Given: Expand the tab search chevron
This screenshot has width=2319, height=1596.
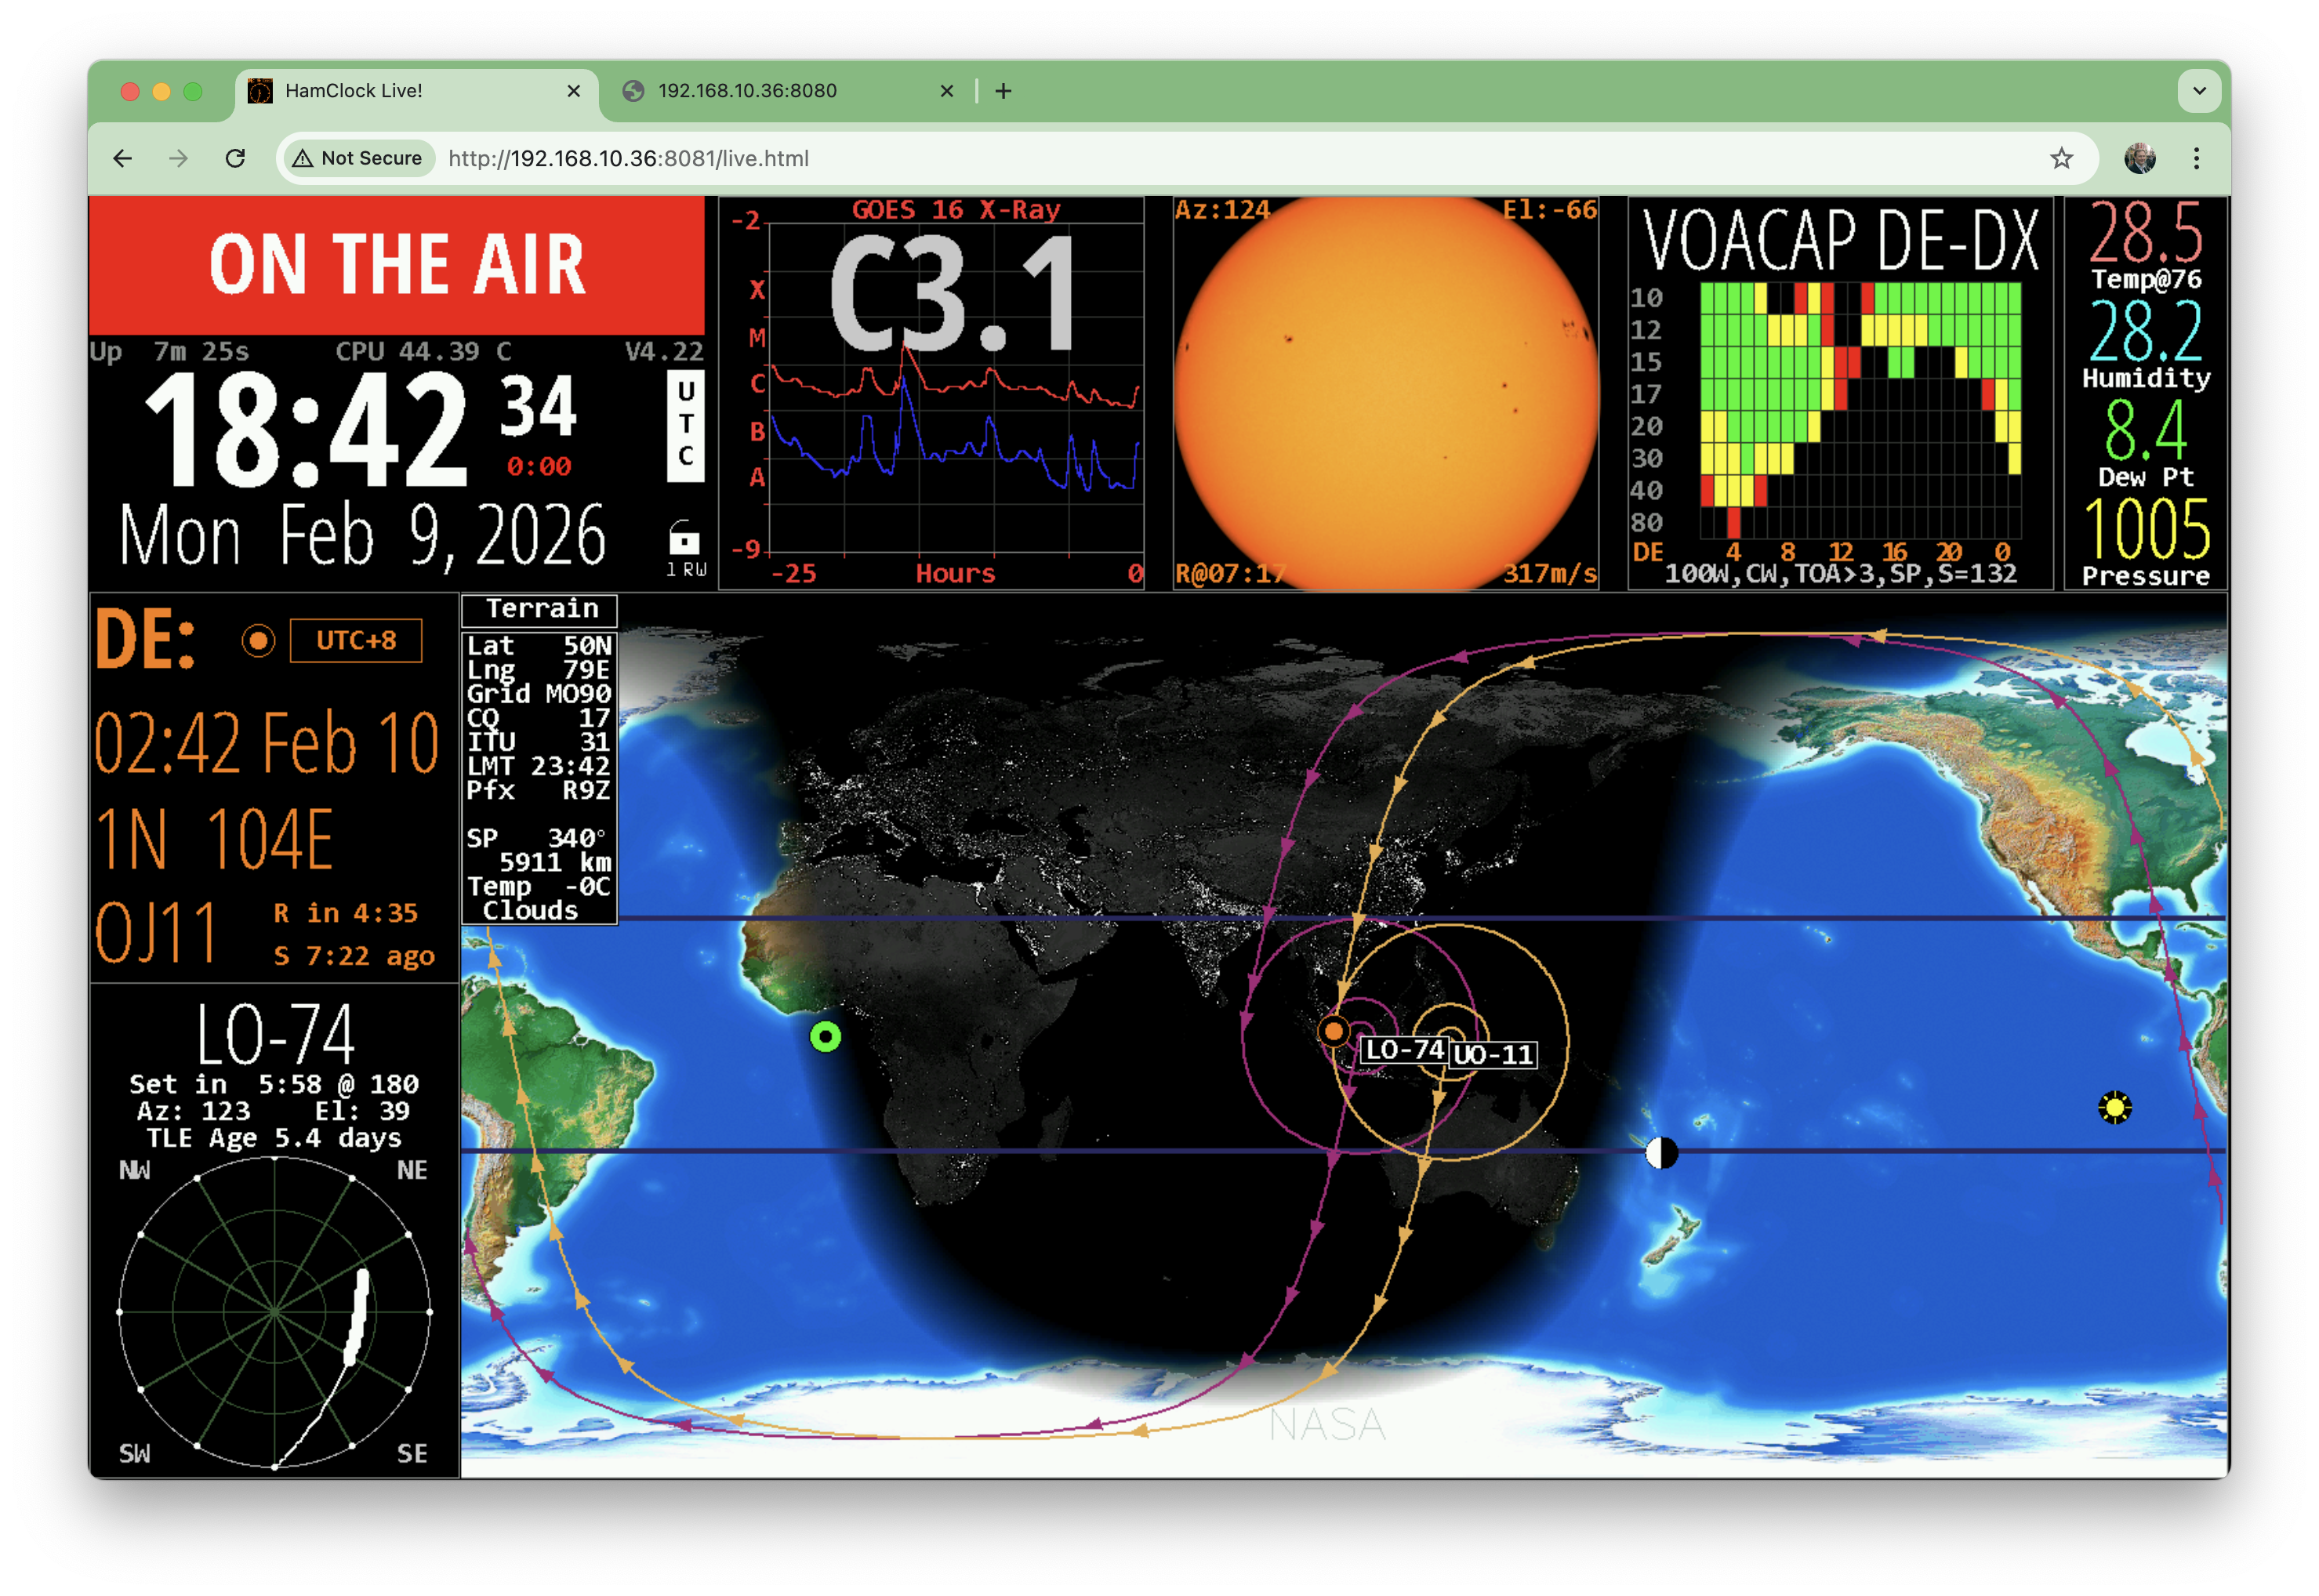Looking at the screenshot, I should 2199,91.
